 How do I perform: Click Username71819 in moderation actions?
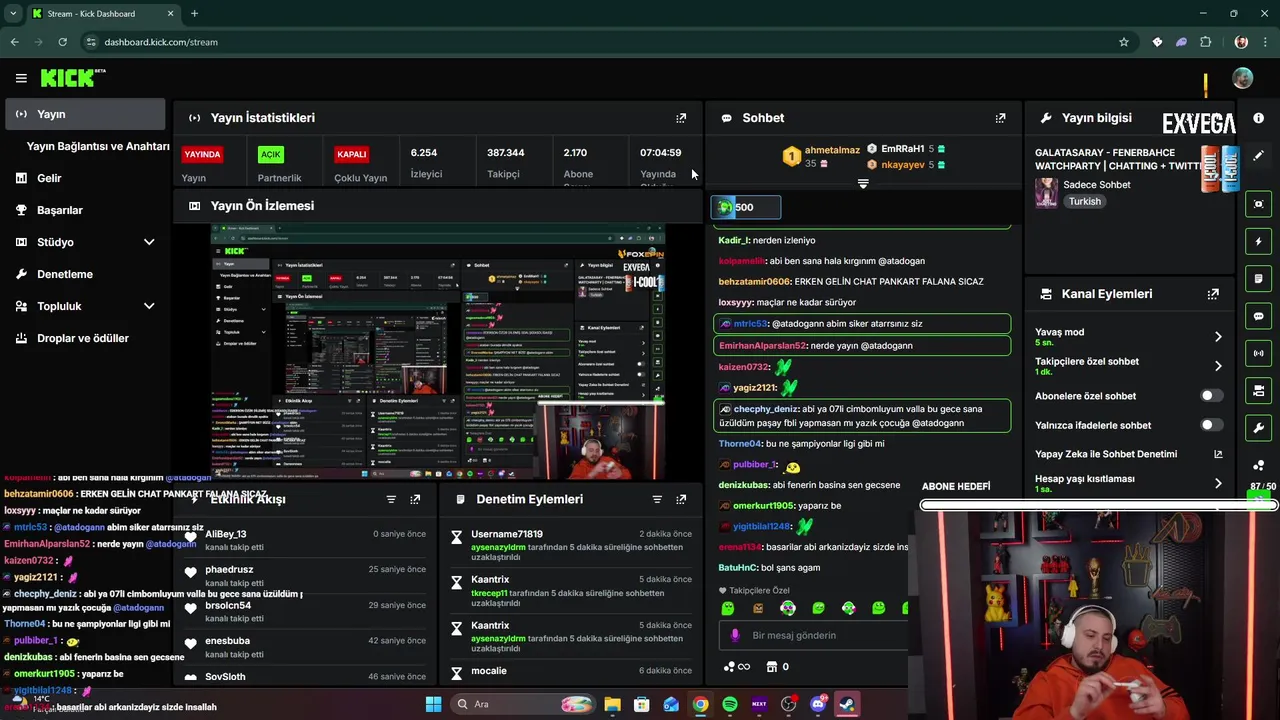507,534
